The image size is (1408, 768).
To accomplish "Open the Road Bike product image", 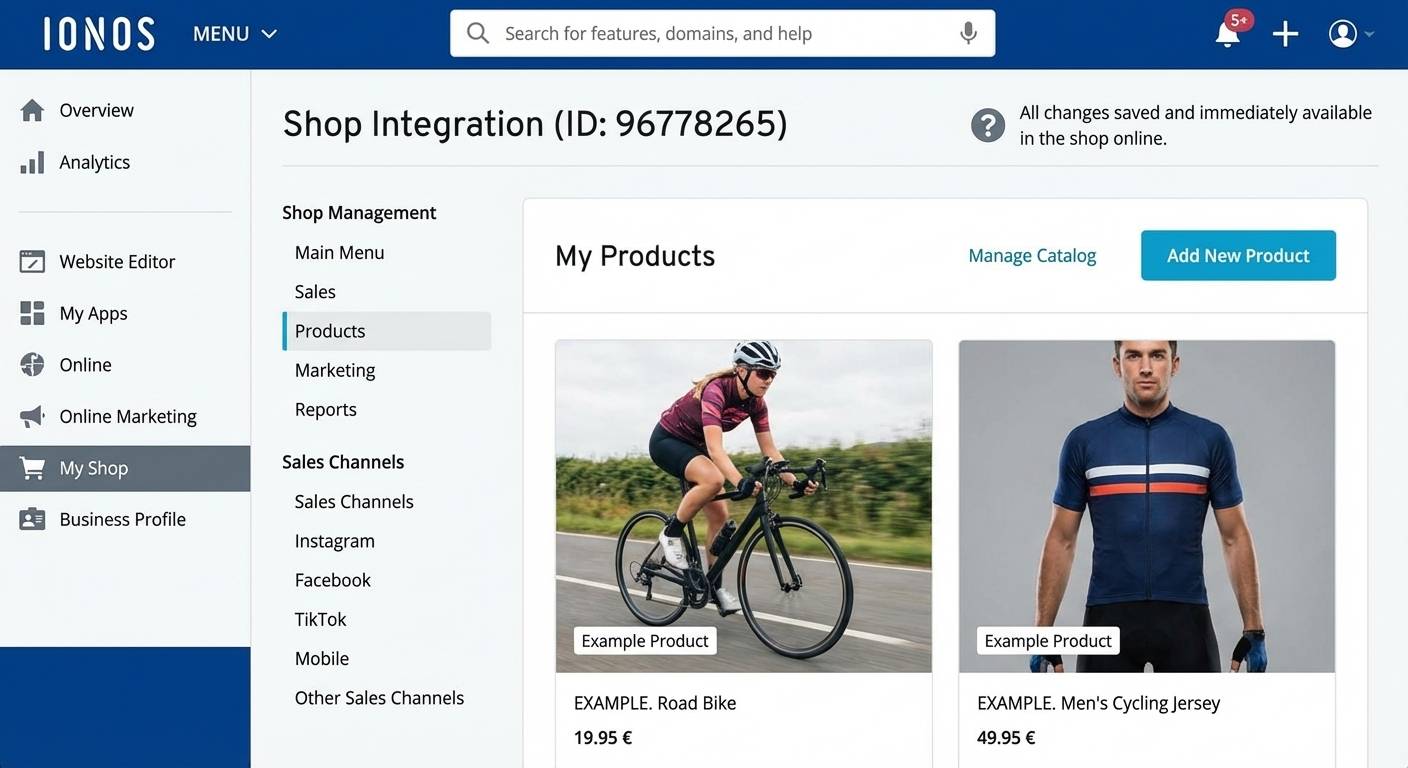I will [x=743, y=505].
